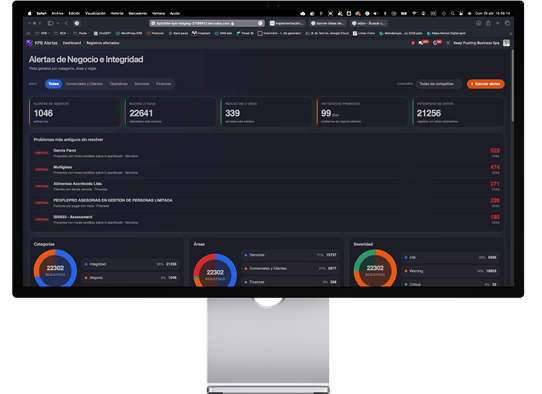Screen dimensions: 542x394
Task: Open Spotlight search in the menu bar
Action: pos(452,13)
